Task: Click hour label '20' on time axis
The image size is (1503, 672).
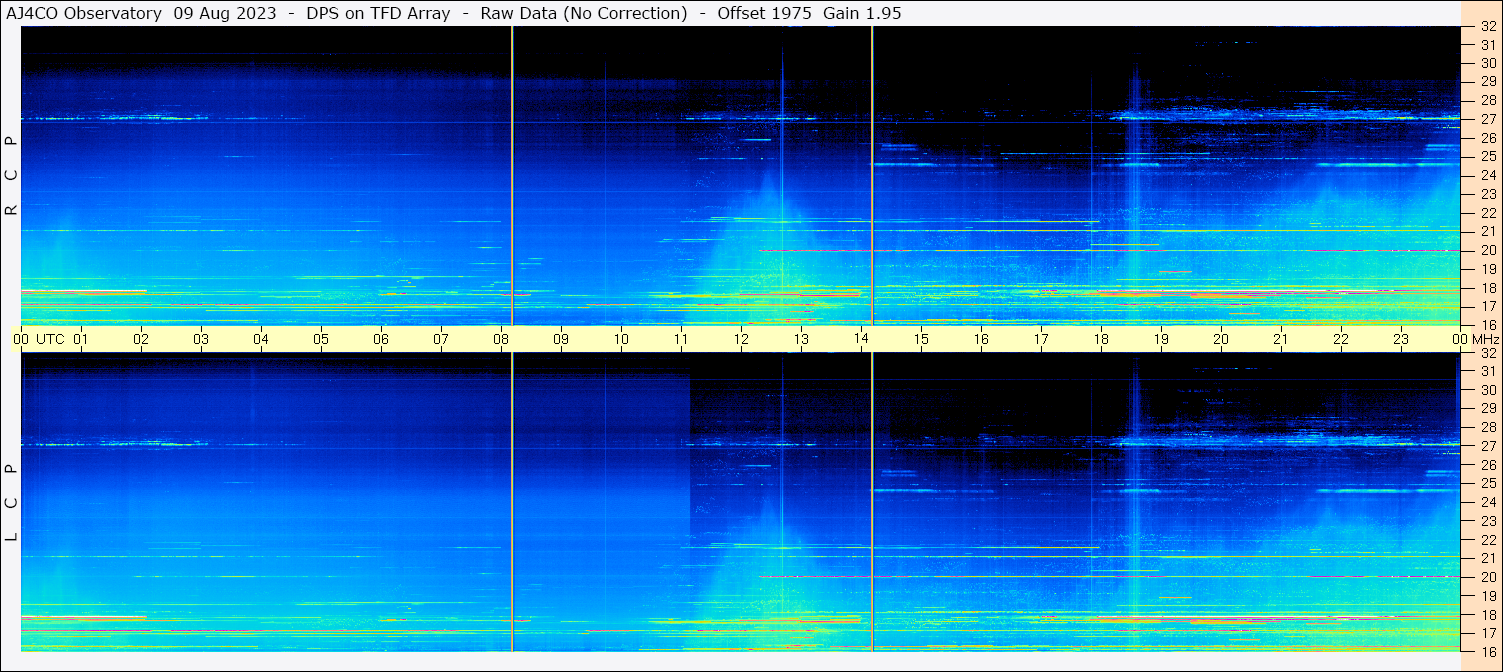Action: pos(1221,339)
